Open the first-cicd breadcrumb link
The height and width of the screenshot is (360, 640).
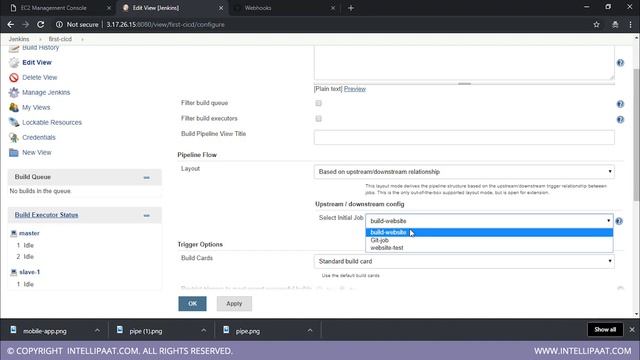coord(60,39)
